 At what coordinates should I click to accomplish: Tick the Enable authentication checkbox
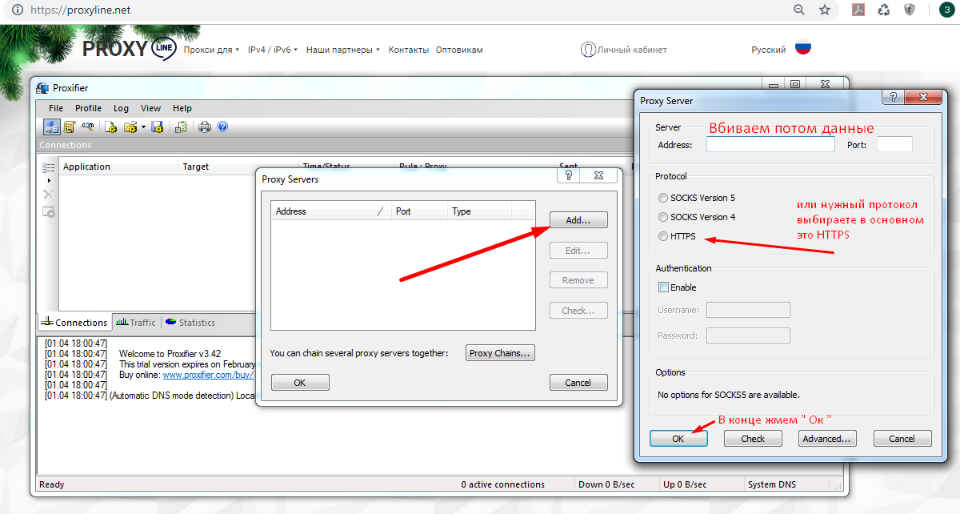coord(663,287)
